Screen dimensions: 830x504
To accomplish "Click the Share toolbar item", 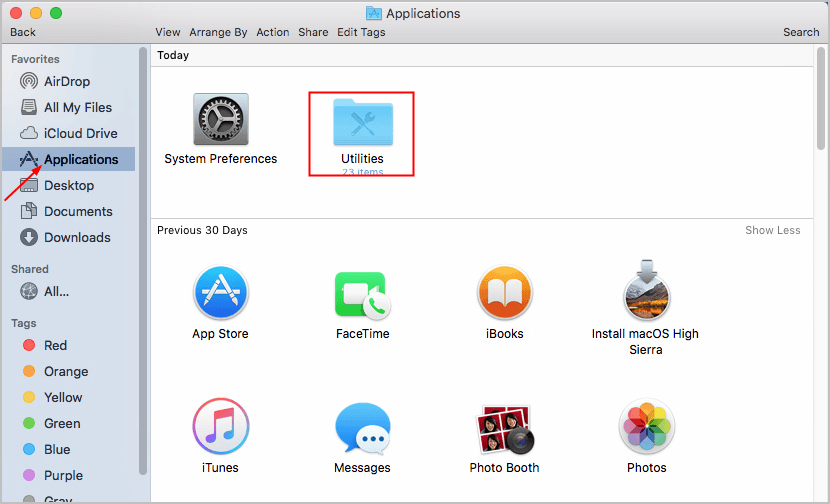I will [x=313, y=32].
